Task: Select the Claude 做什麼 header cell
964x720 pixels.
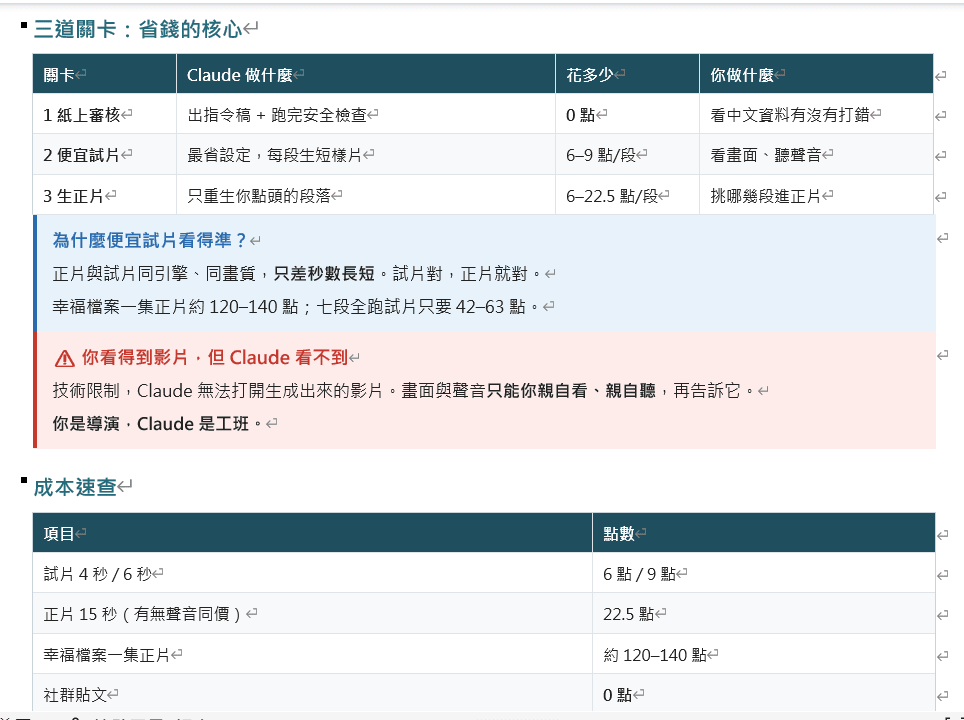Action: 366,74
